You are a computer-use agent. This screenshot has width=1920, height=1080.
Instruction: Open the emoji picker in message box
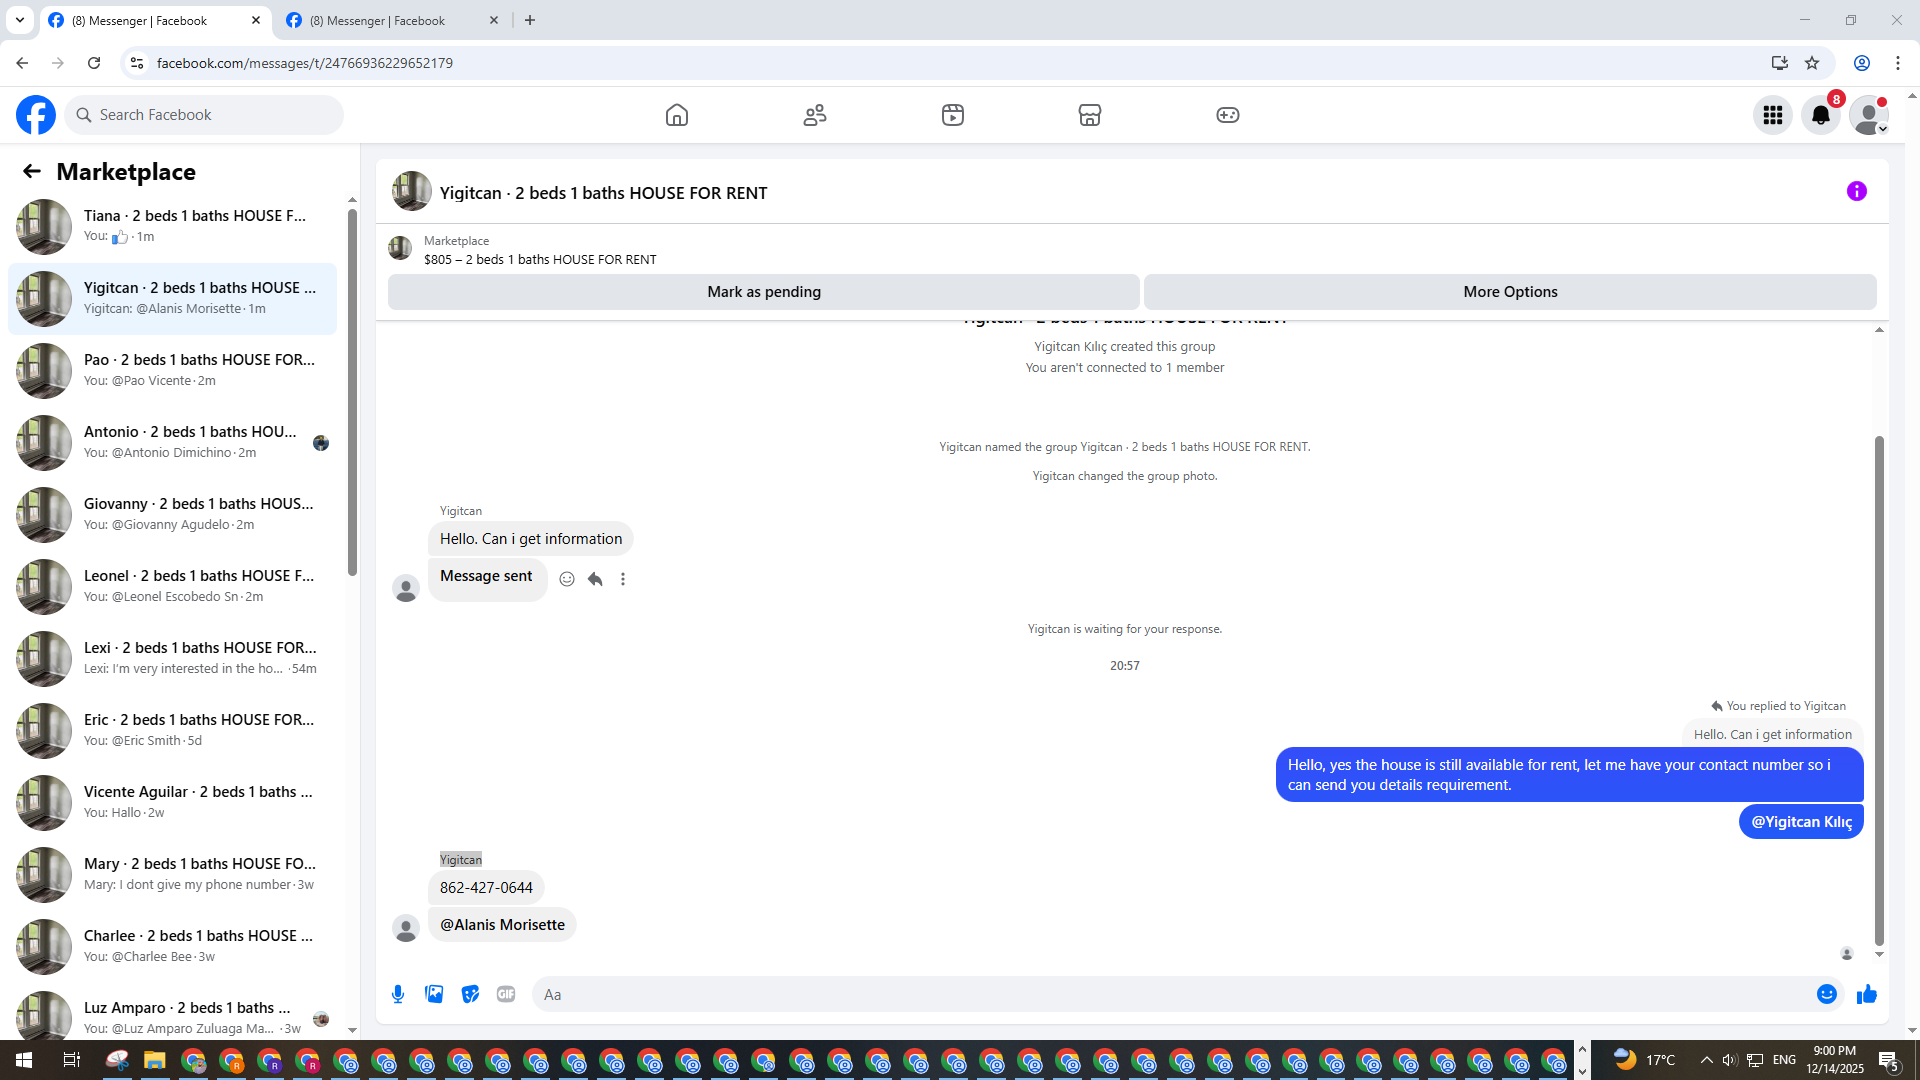pos(1827,994)
